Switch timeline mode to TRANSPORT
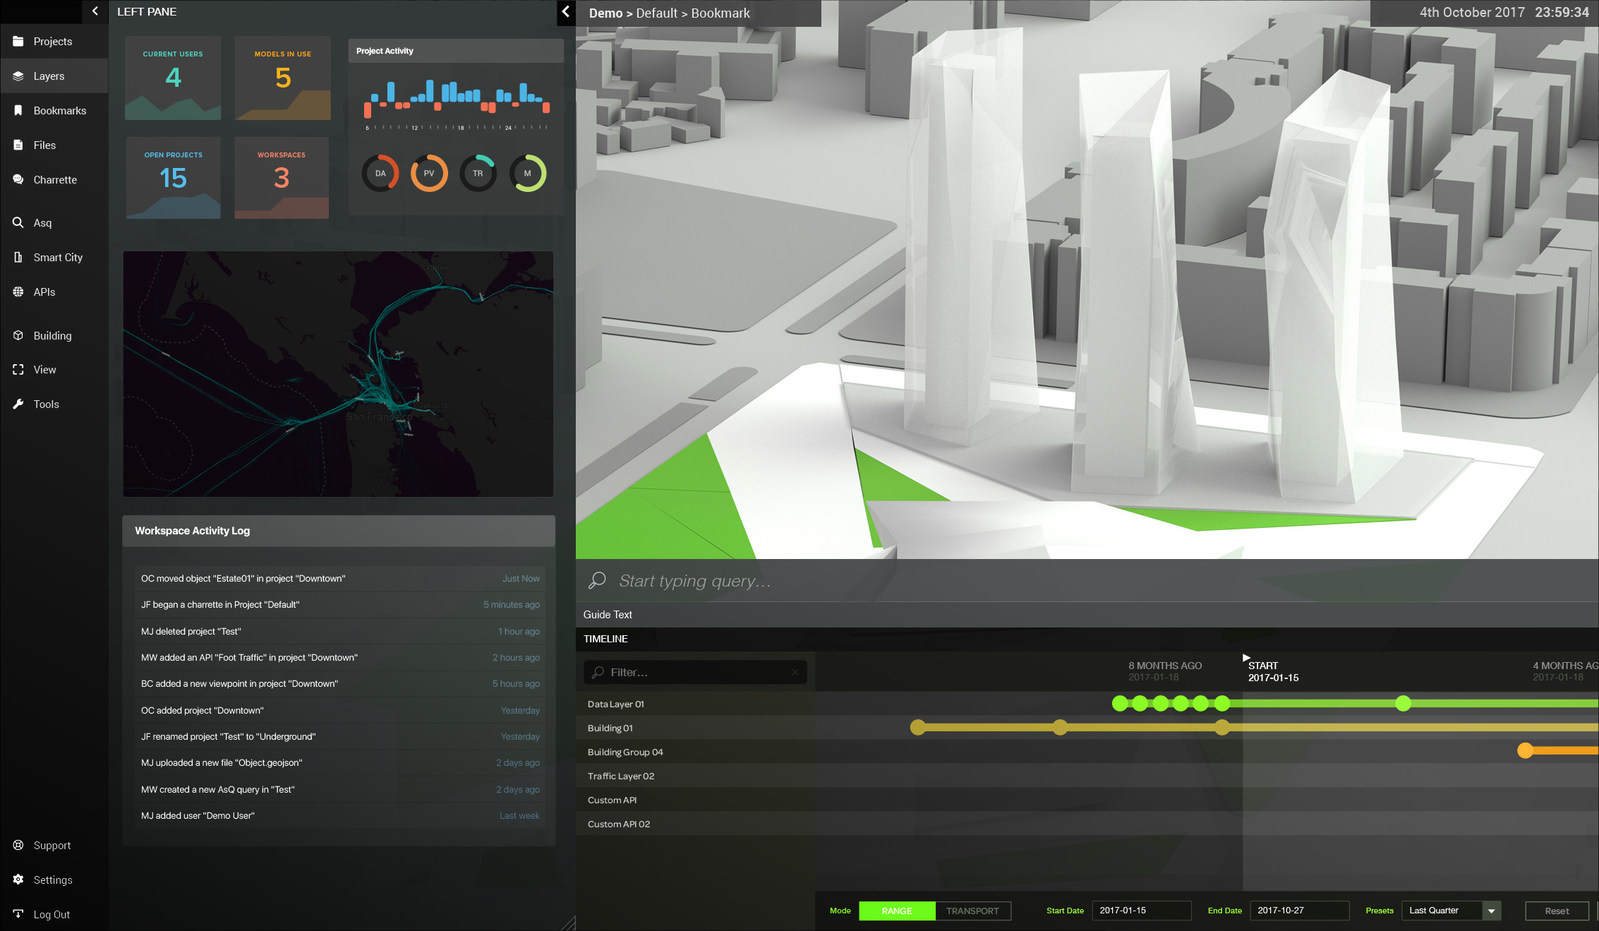The image size is (1599, 931). [973, 911]
